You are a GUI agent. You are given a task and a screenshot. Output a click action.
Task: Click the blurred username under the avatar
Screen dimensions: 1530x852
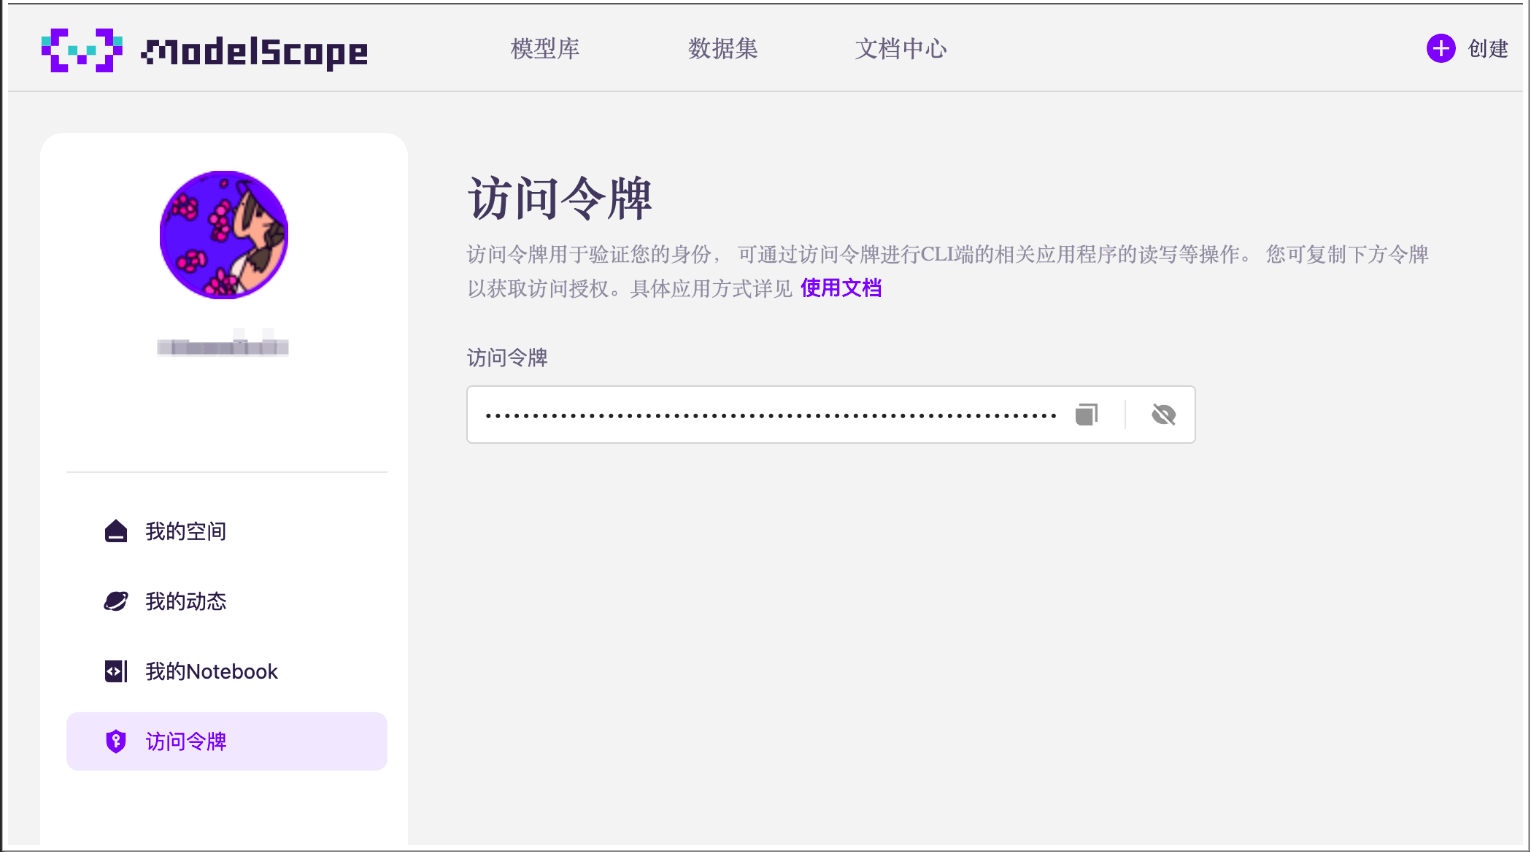click(x=224, y=346)
